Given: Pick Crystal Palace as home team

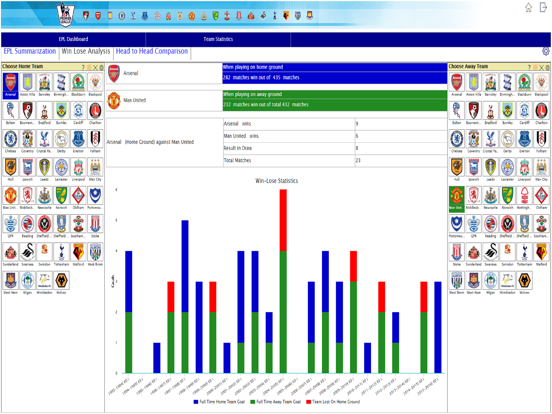Looking at the screenshot, I should [44, 141].
